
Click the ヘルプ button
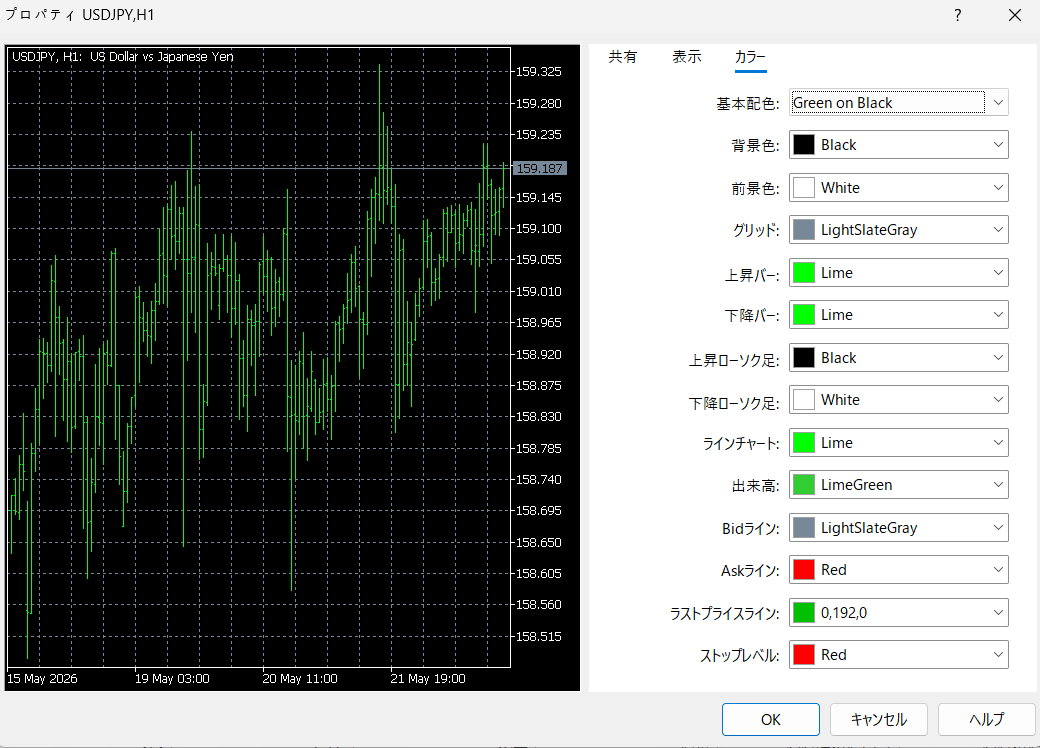tap(986, 719)
